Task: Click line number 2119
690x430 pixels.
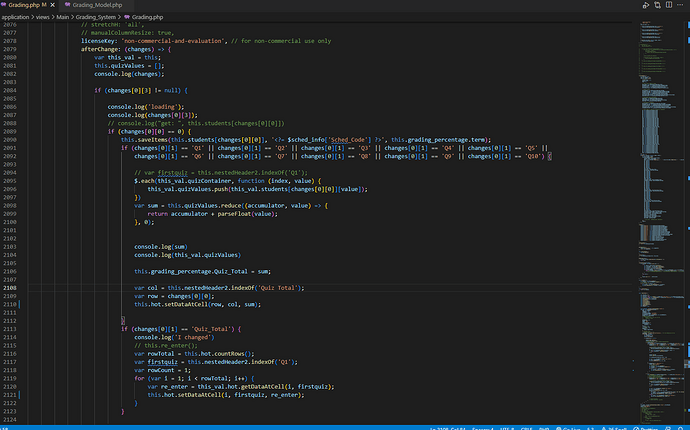Action: (x=10, y=378)
